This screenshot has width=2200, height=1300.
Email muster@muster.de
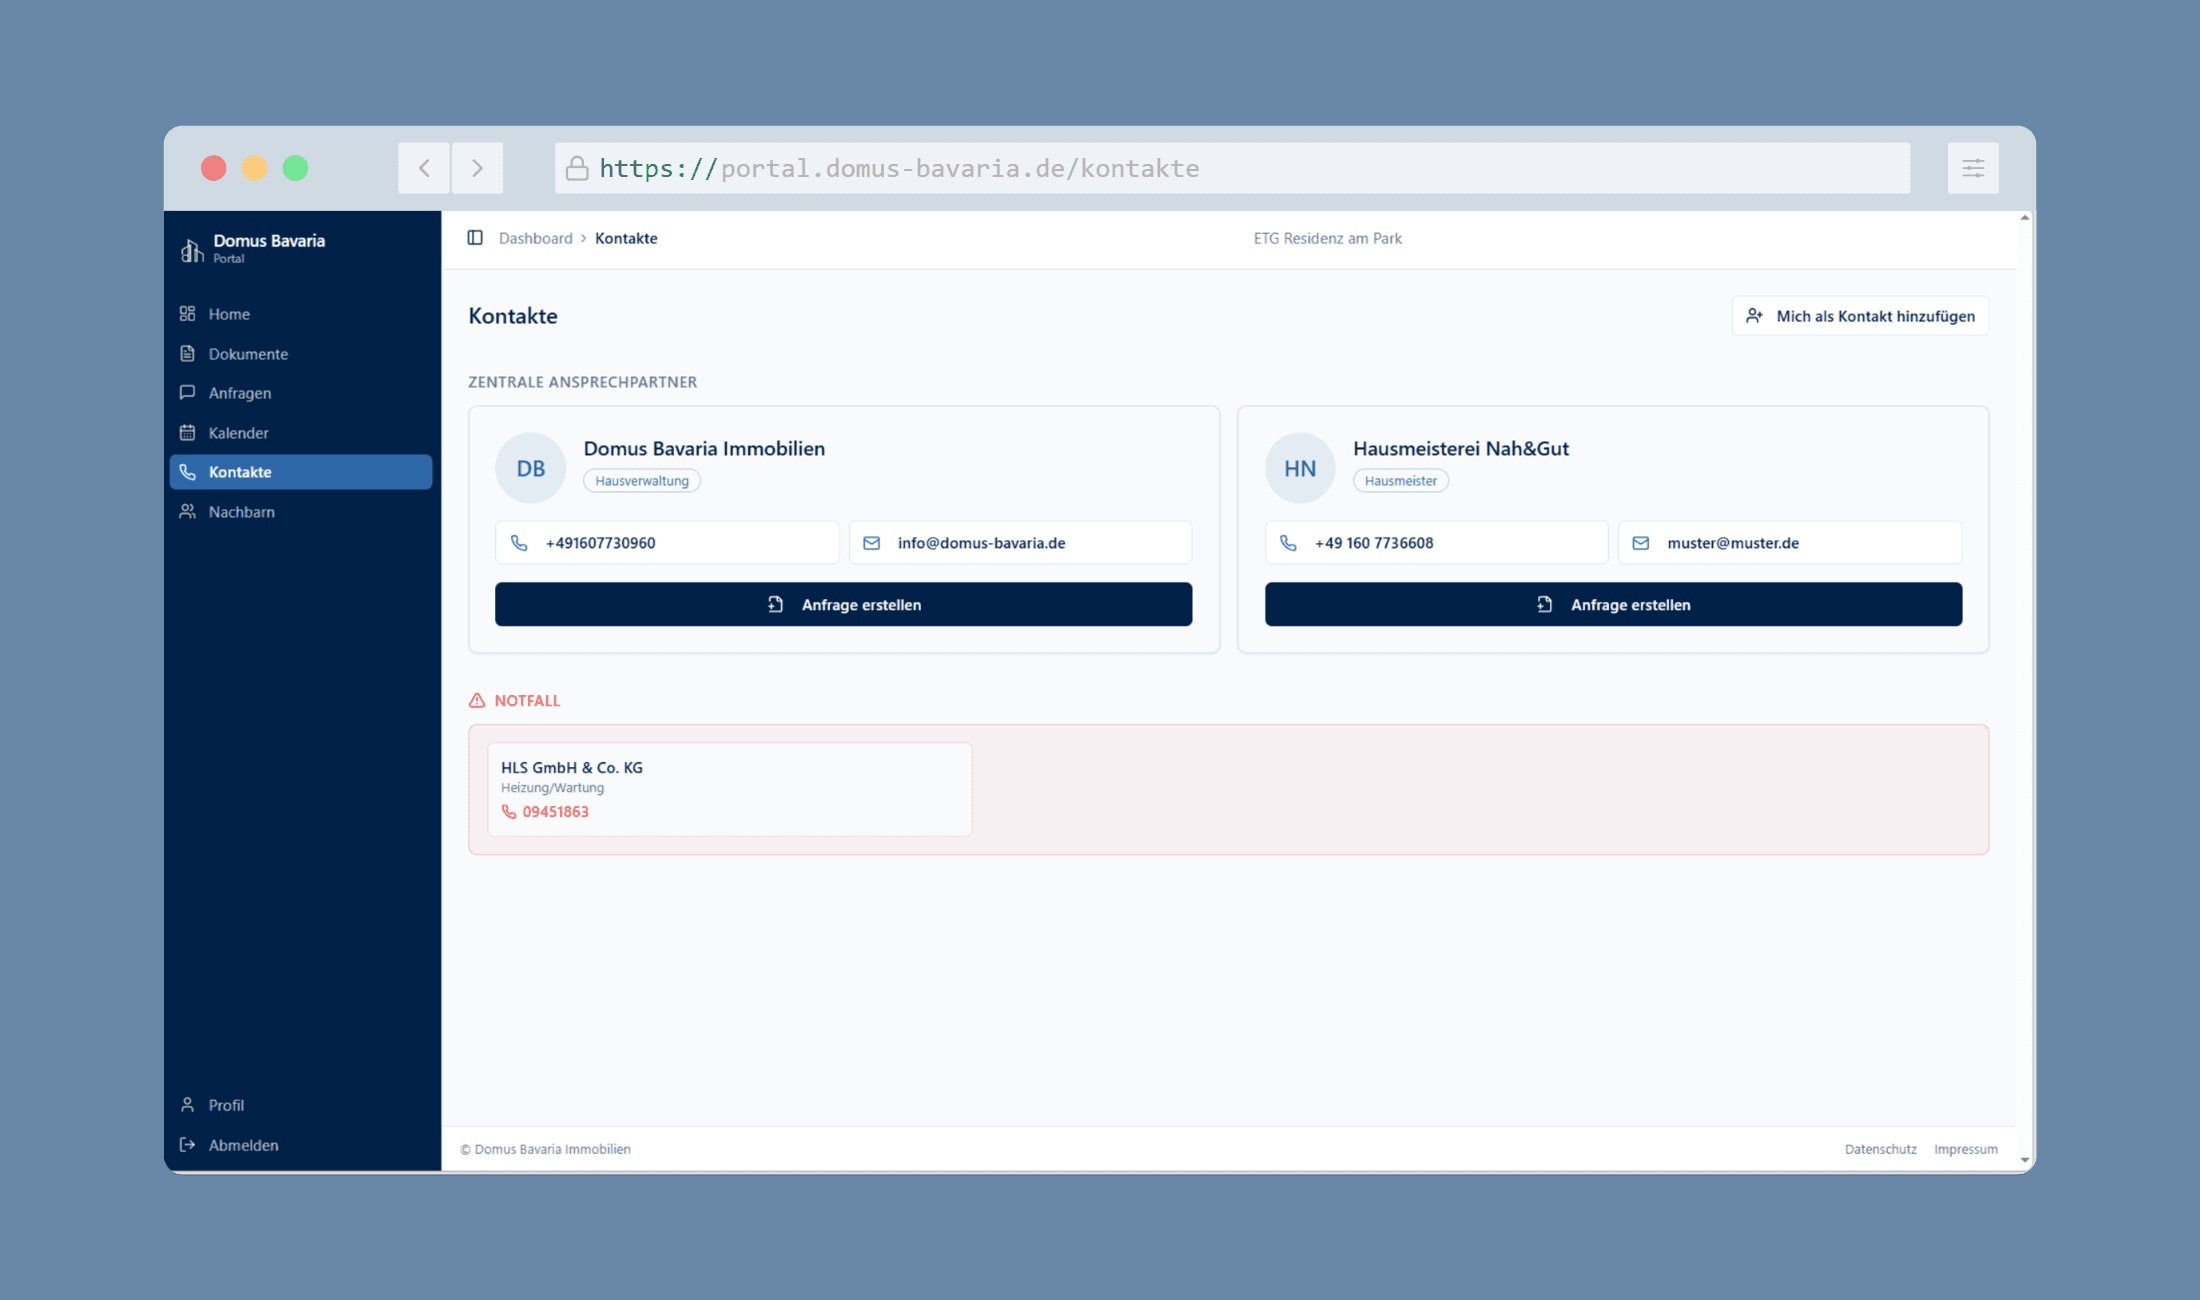point(1790,543)
